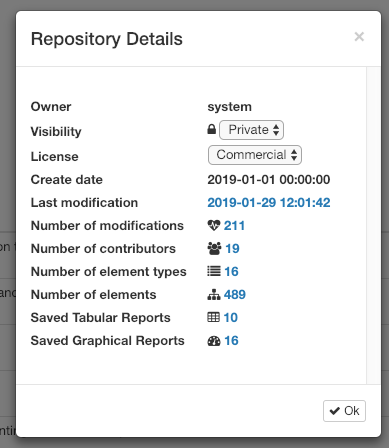The width and height of the screenshot is (389, 448).
Task: Click the lock icon beside Visibility
Action: click(x=212, y=129)
